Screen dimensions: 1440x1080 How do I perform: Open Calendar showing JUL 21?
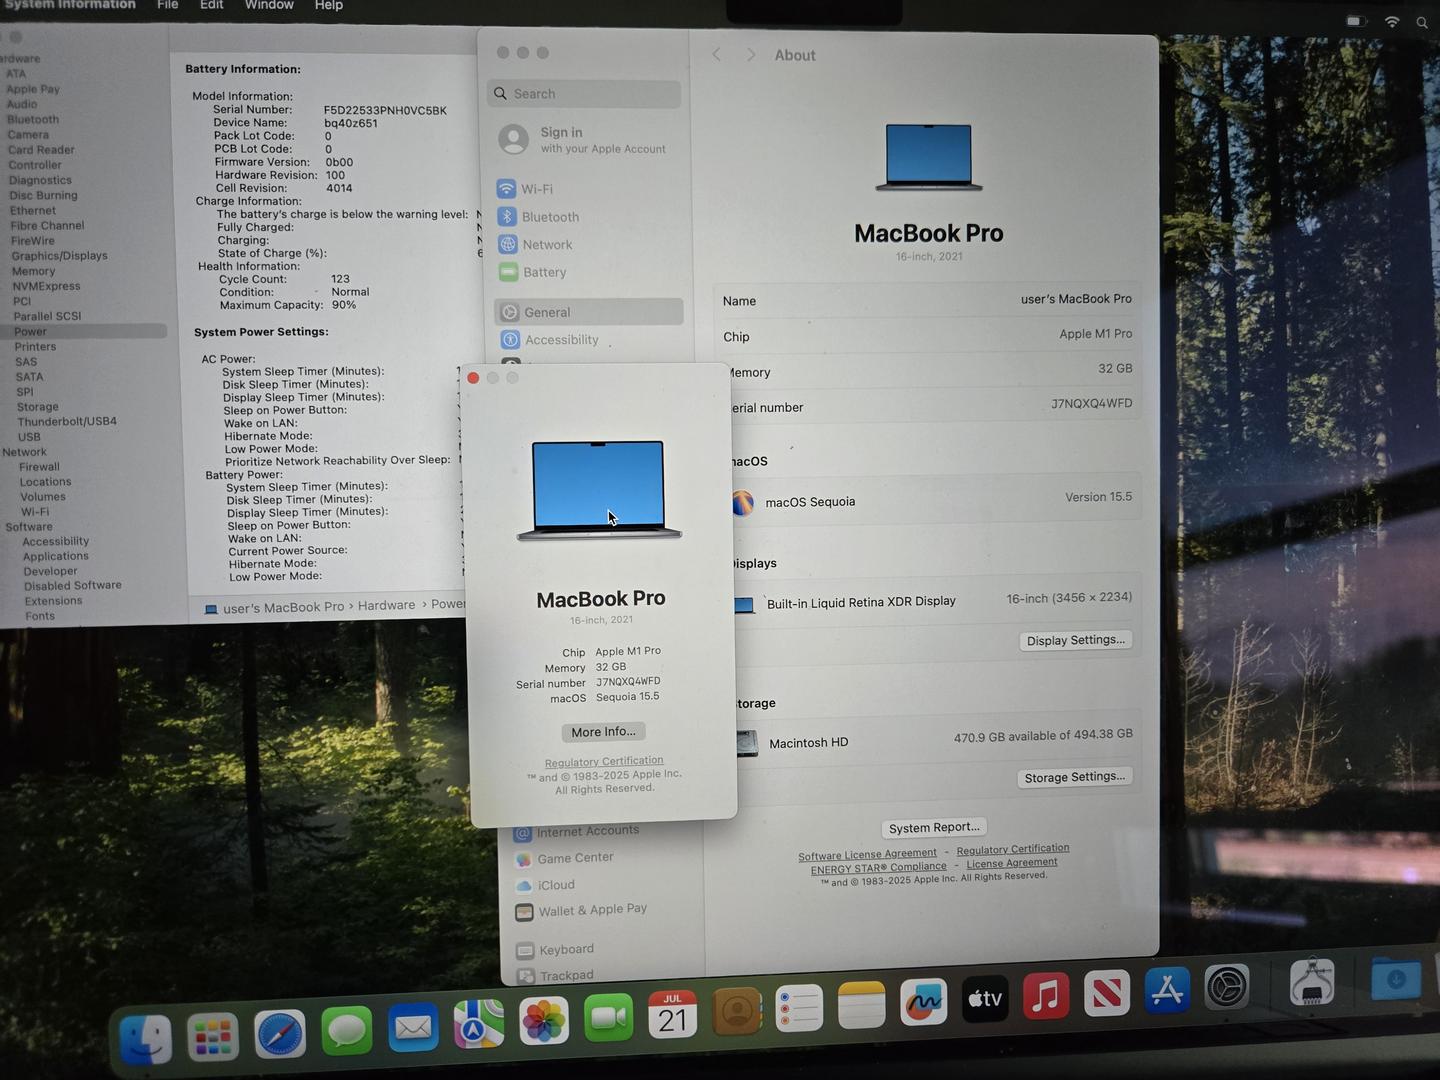point(673,1015)
